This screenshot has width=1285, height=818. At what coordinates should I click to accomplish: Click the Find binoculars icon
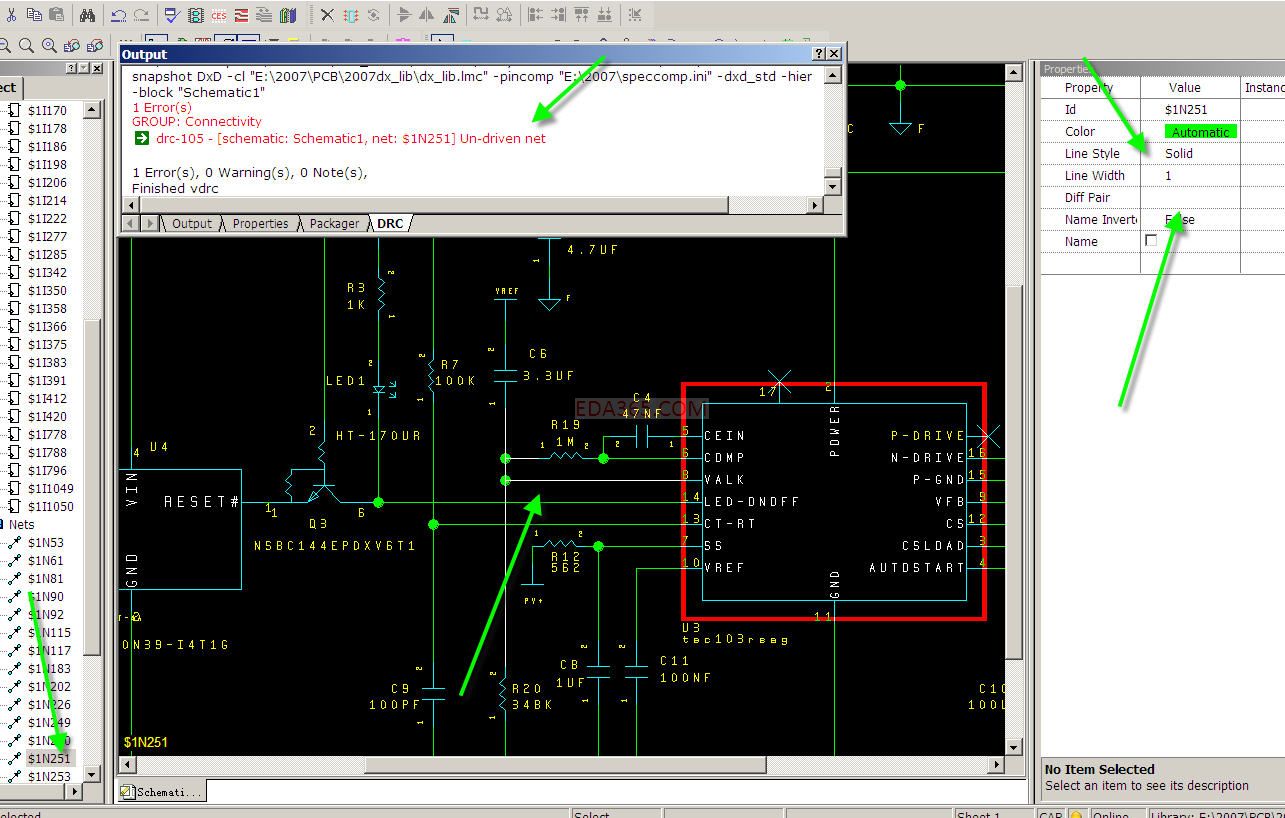coord(87,15)
